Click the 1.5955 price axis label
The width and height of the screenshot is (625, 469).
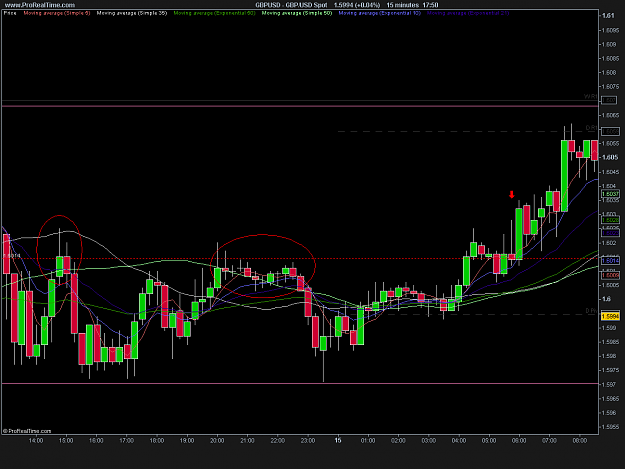(611, 427)
